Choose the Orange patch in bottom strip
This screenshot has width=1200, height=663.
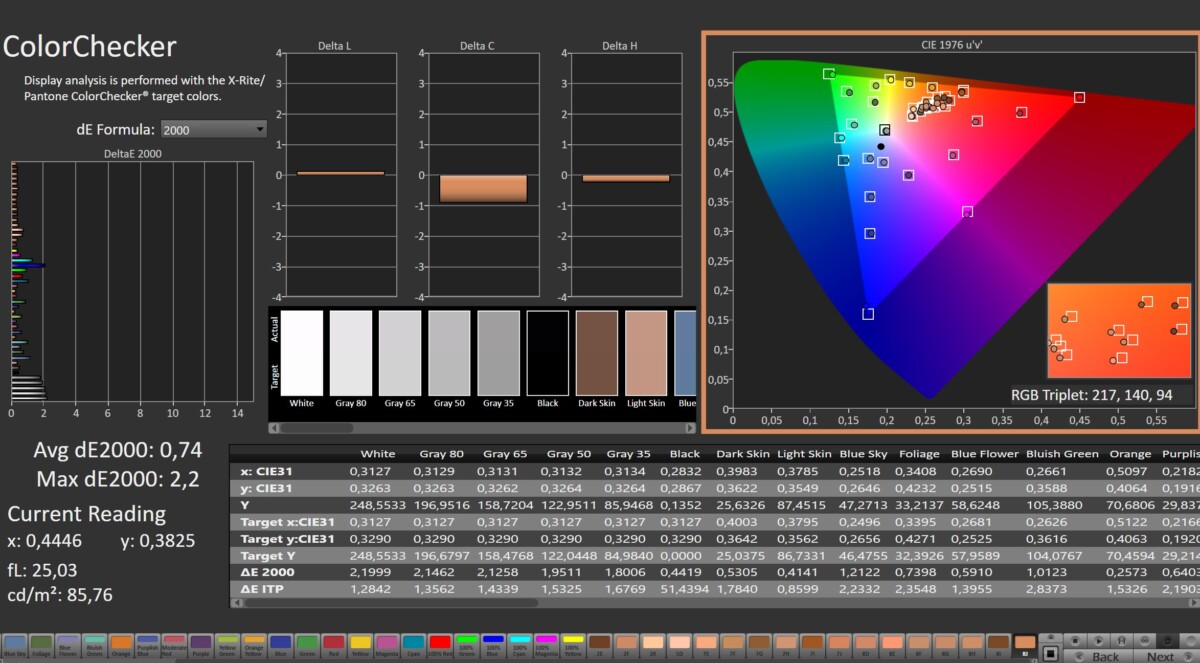(x=122, y=645)
